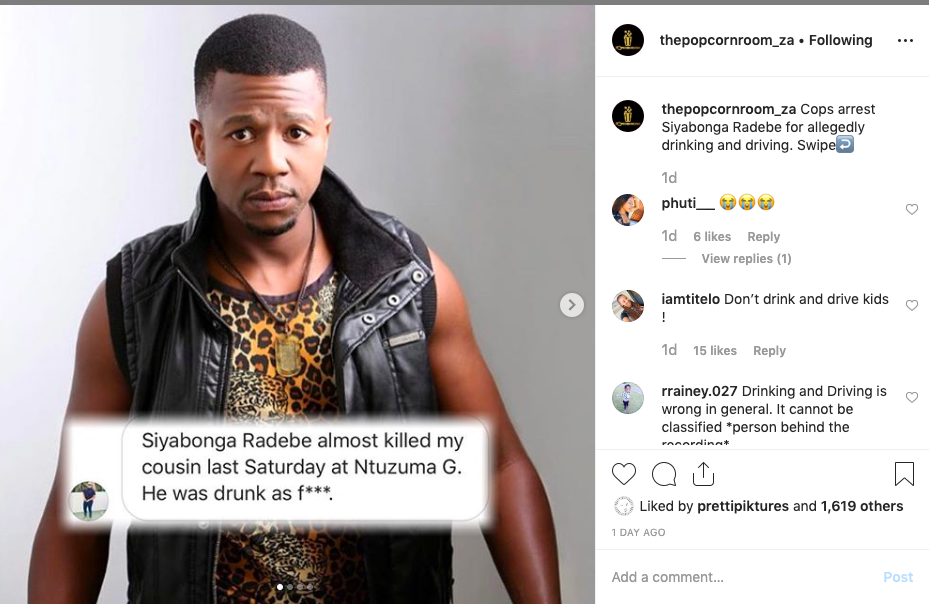Screen dimensions: 929x604
Task: Open phuti__ profile avatar
Action: (628, 210)
